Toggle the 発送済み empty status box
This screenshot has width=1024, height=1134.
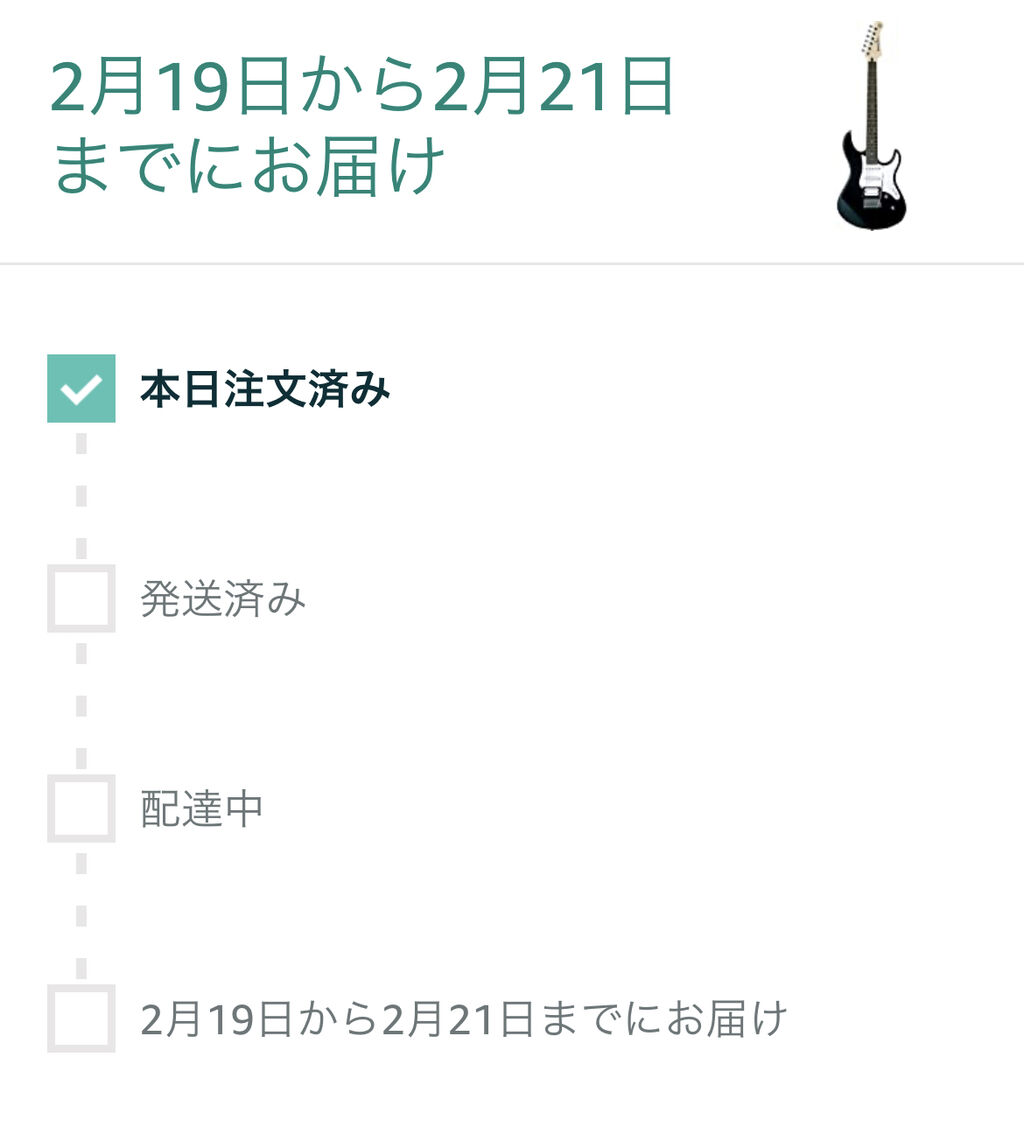(81, 598)
